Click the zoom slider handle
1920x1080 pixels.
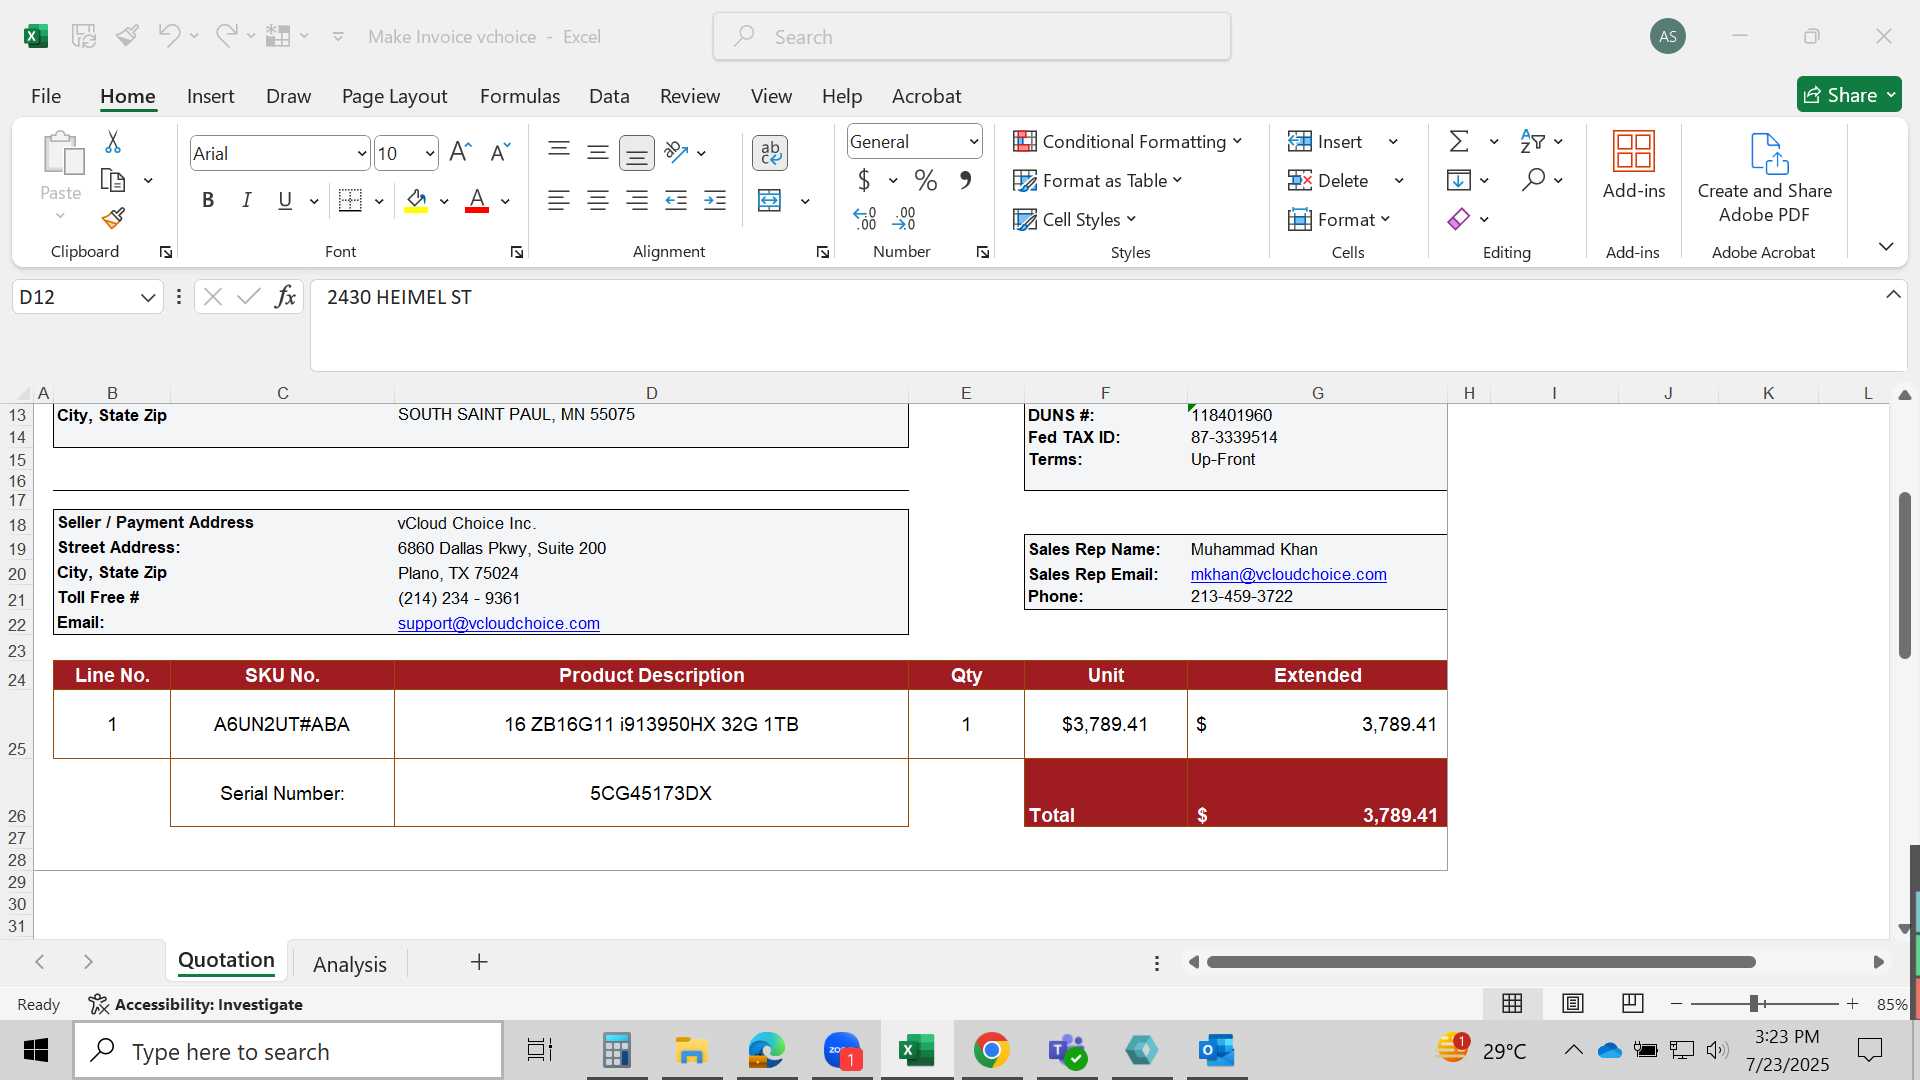point(1754,1003)
